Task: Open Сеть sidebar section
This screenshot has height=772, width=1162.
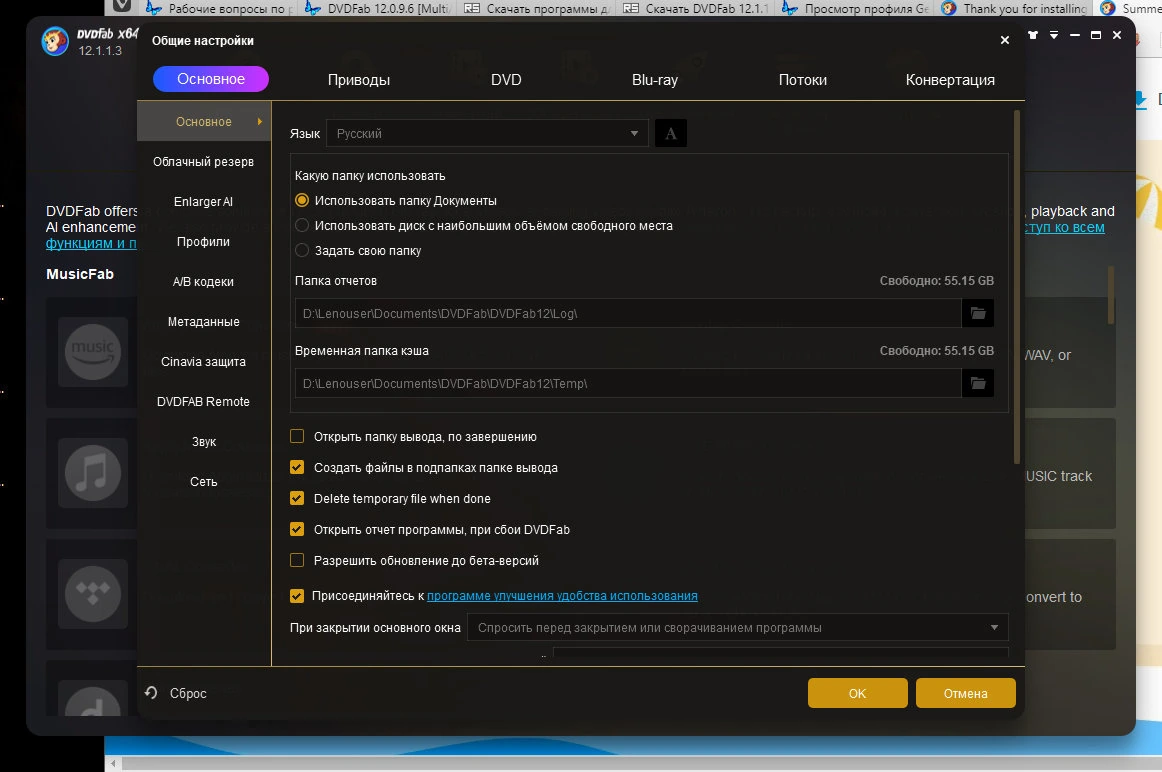Action: pos(204,482)
